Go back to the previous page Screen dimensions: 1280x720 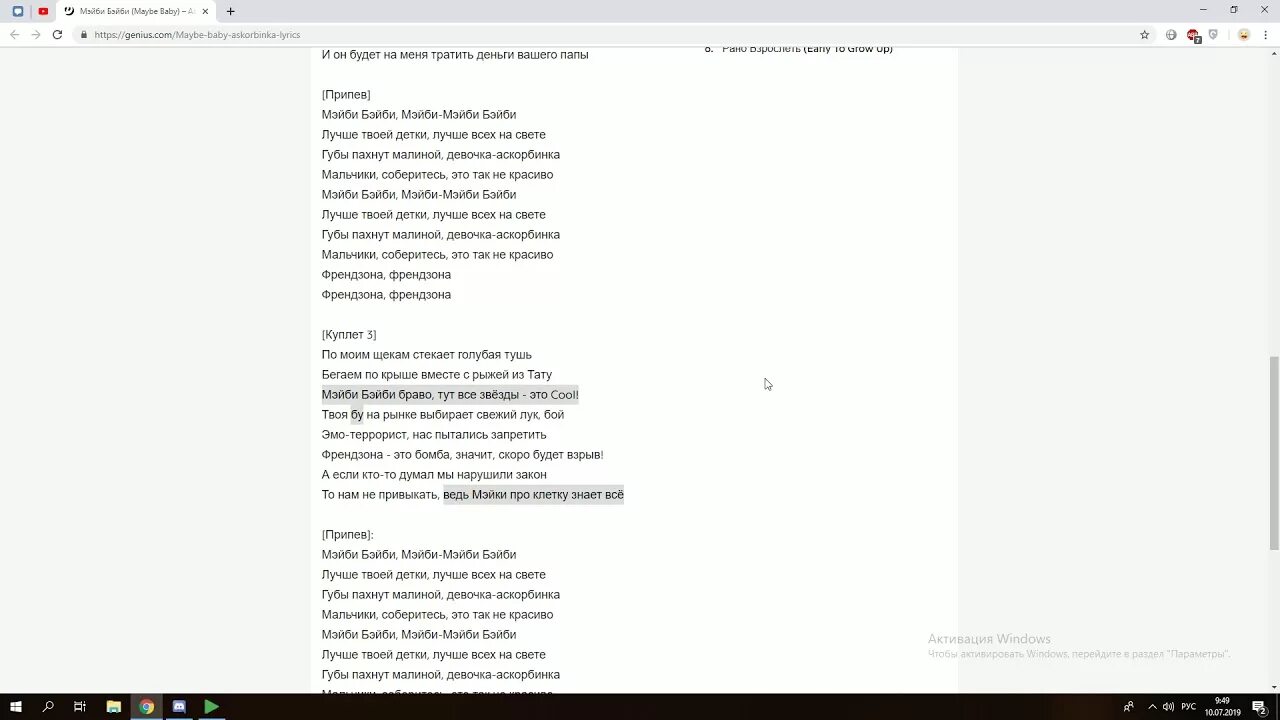[14, 34]
